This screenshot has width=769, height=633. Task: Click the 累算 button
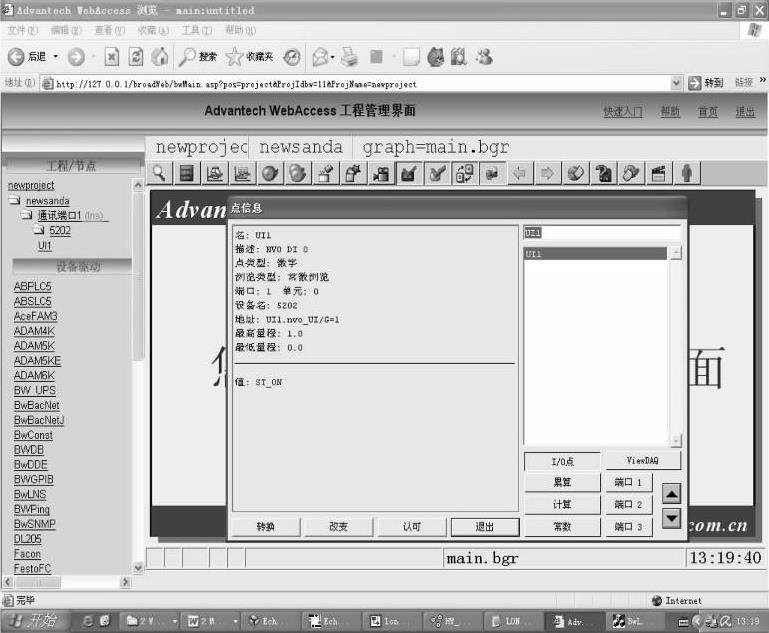tap(562, 482)
